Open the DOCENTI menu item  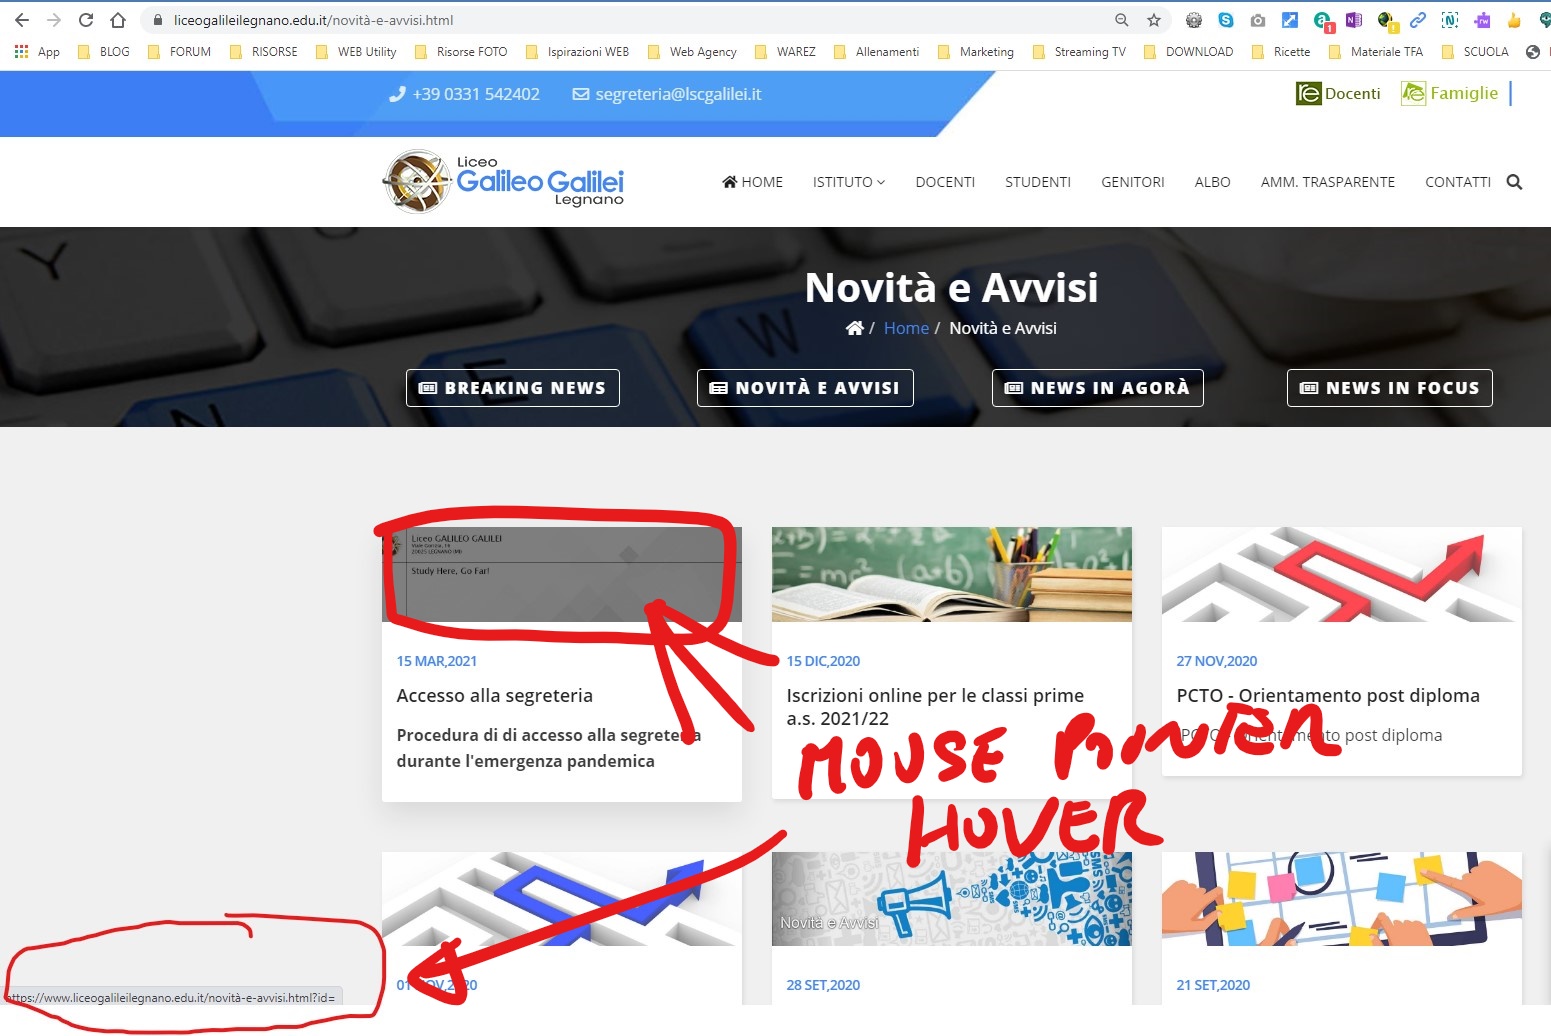pyautogui.click(x=944, y=182)
